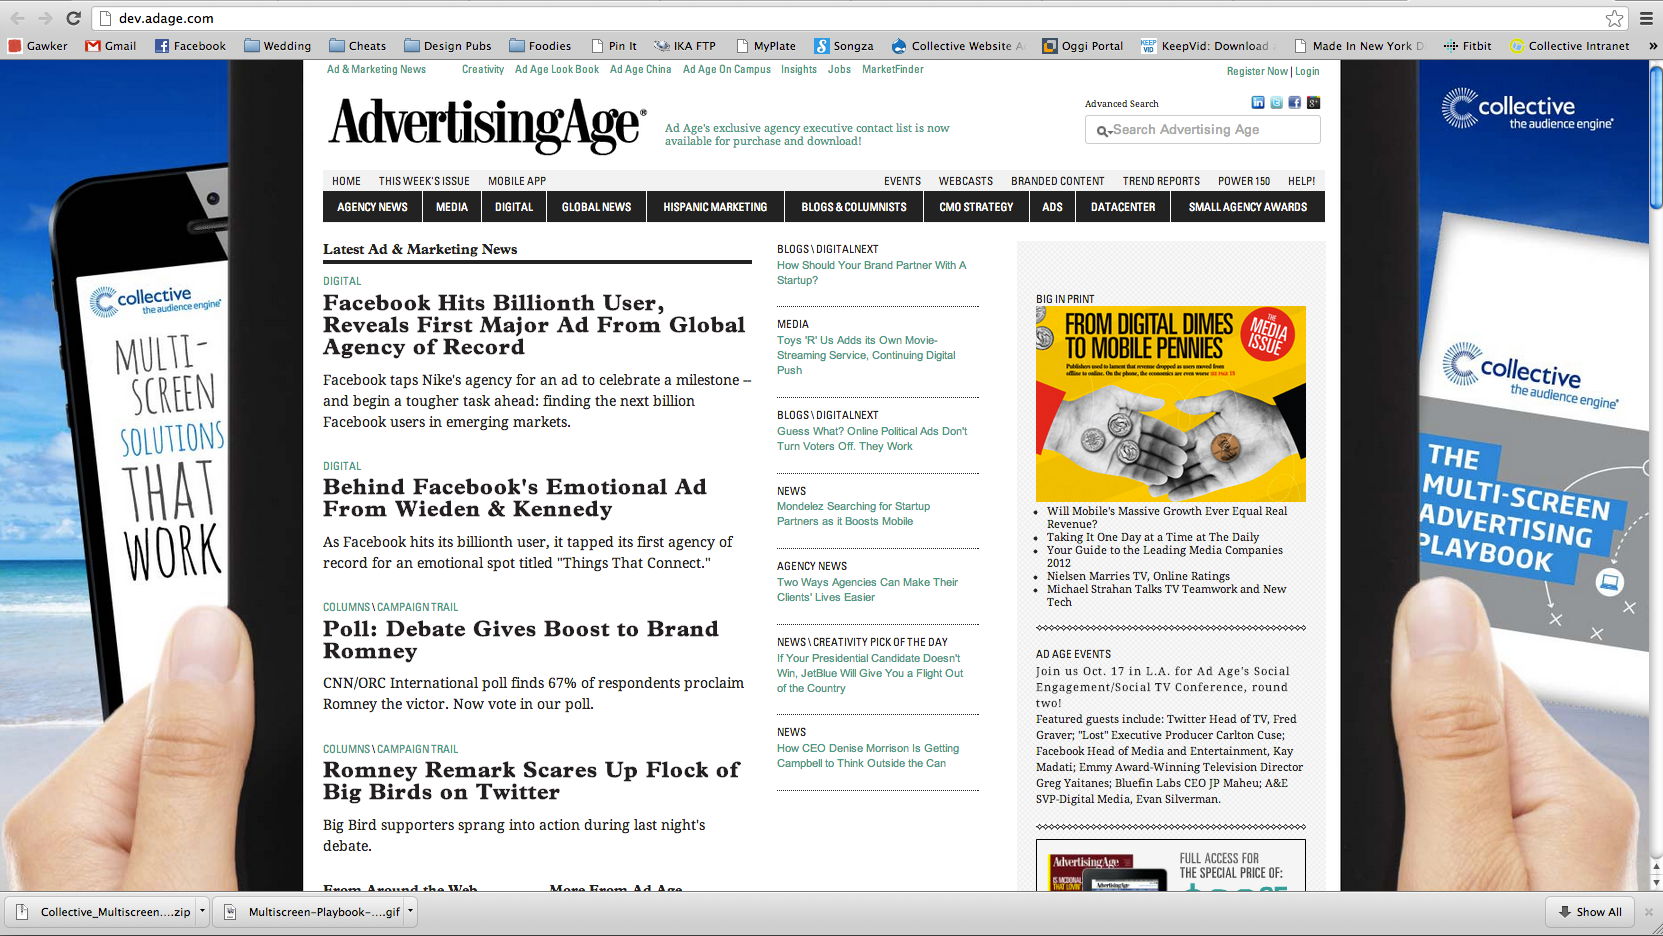Expand options for Multiscreen-Playbook gif download
The image size is (1663, 936).
click(x=410, y=912)
